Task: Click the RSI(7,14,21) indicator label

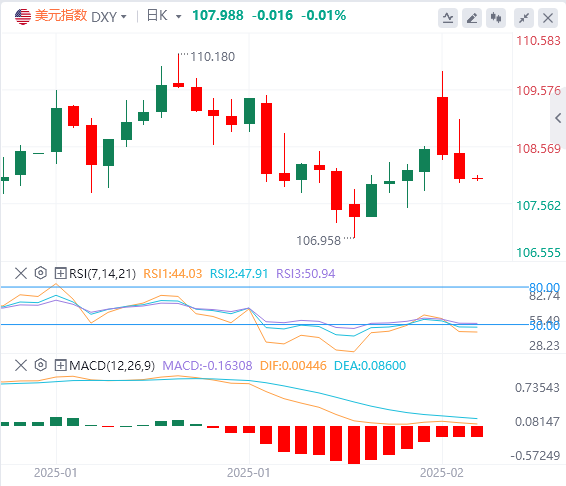Action: pos(103,274)
